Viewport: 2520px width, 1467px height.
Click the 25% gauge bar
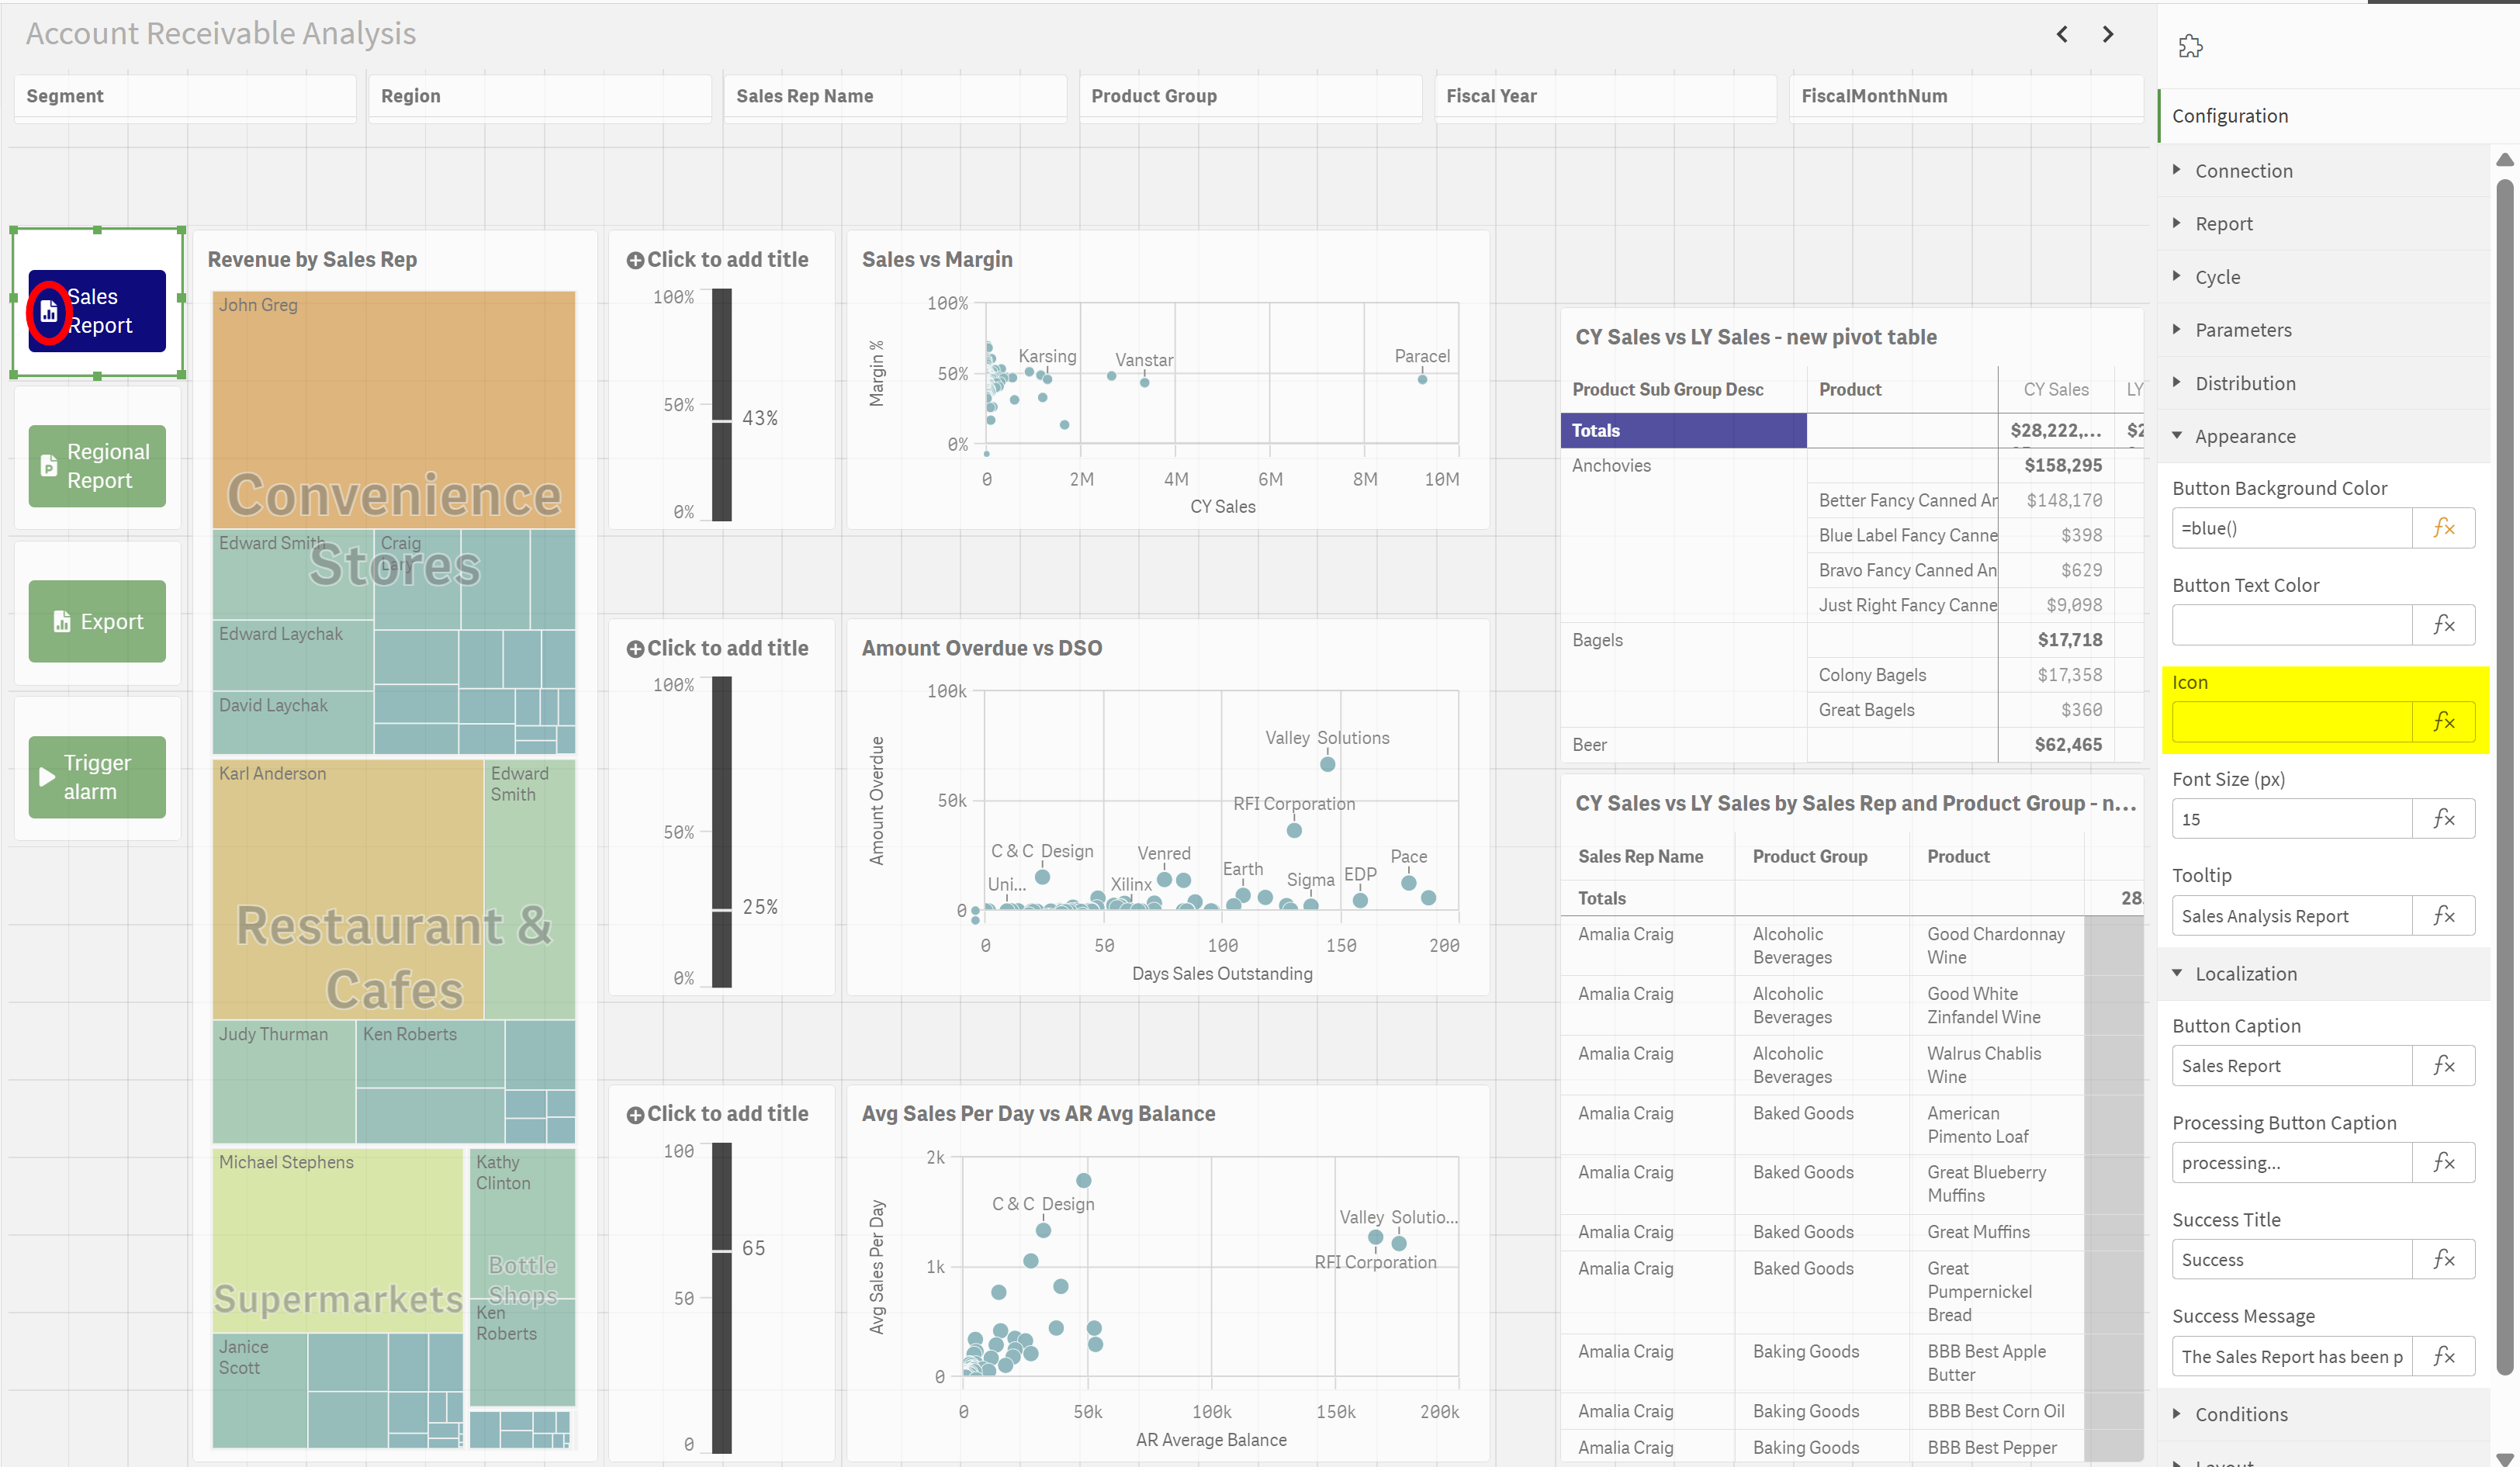722,832
